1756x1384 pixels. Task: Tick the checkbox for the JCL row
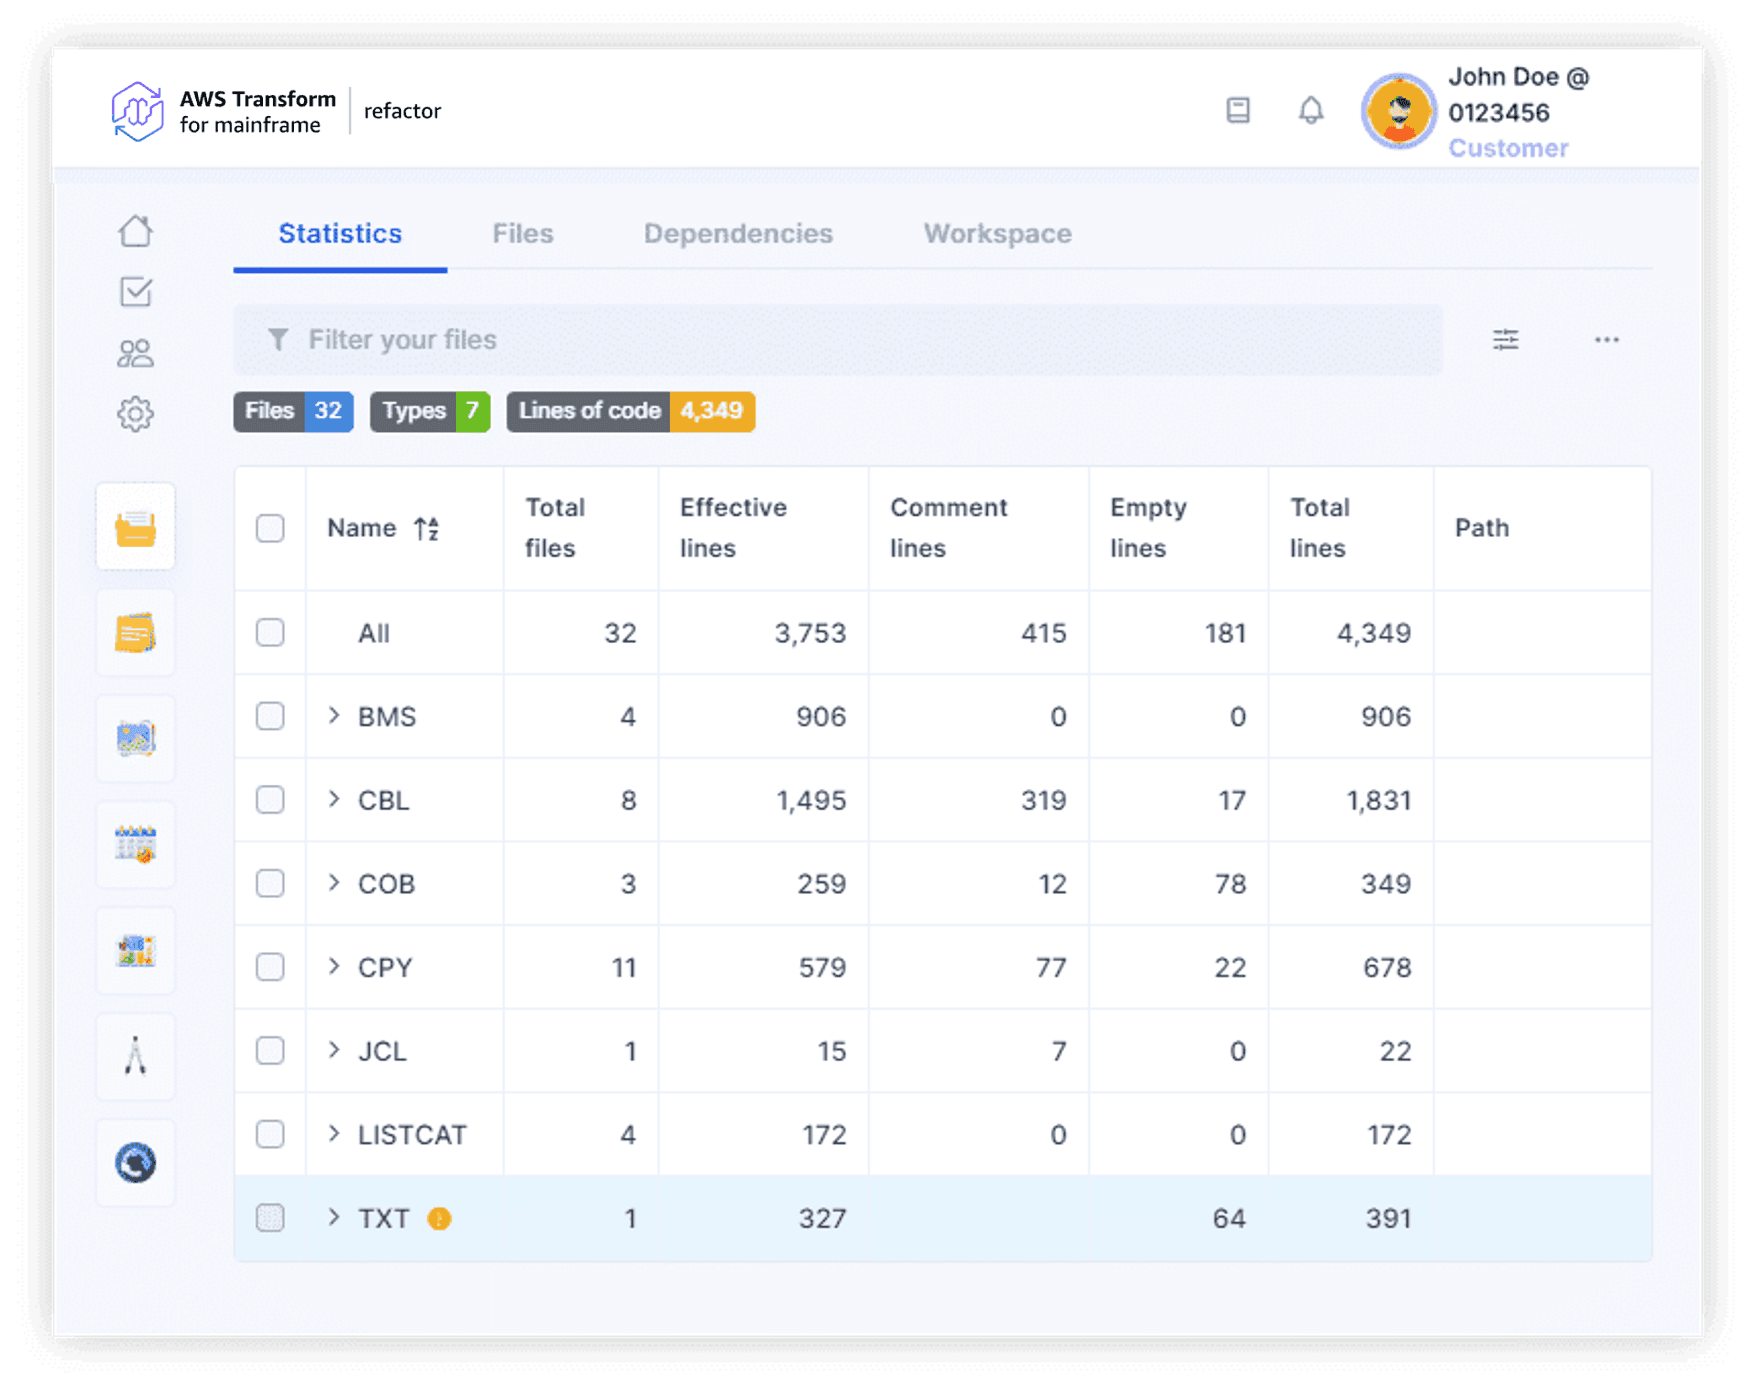pos(270,1051)
